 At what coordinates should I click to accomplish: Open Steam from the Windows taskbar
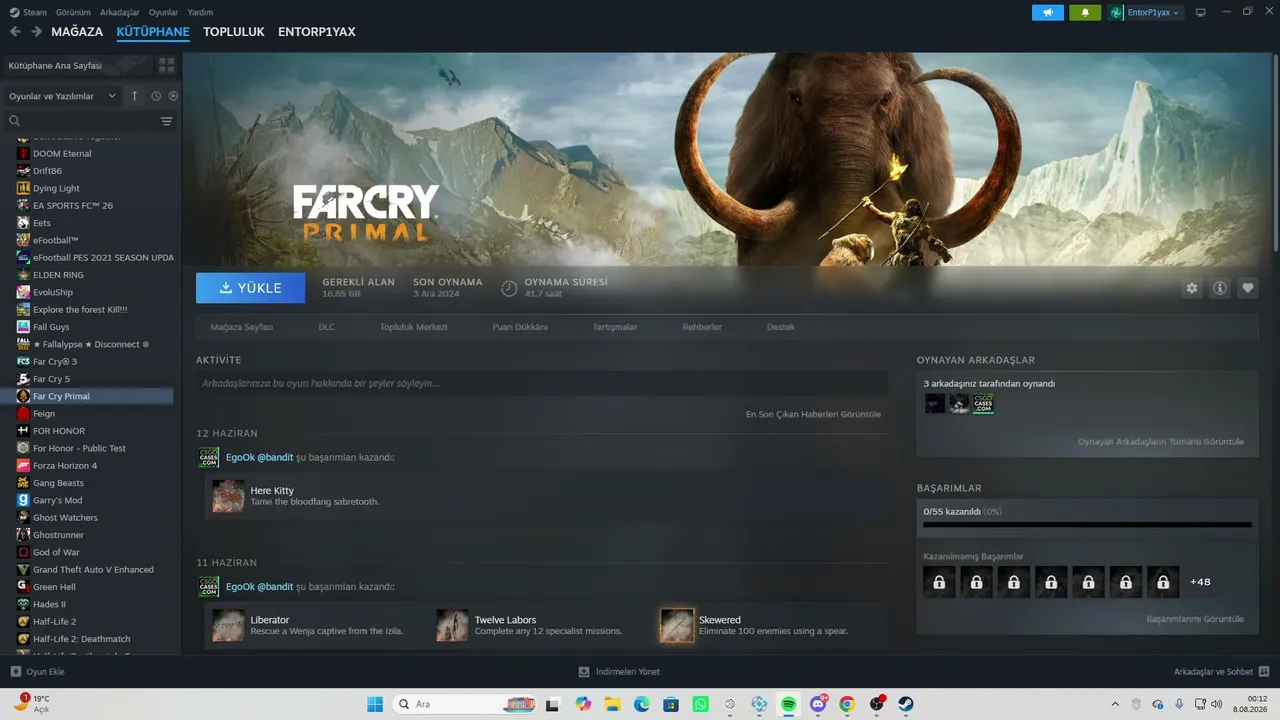click(x=906, y=704)
